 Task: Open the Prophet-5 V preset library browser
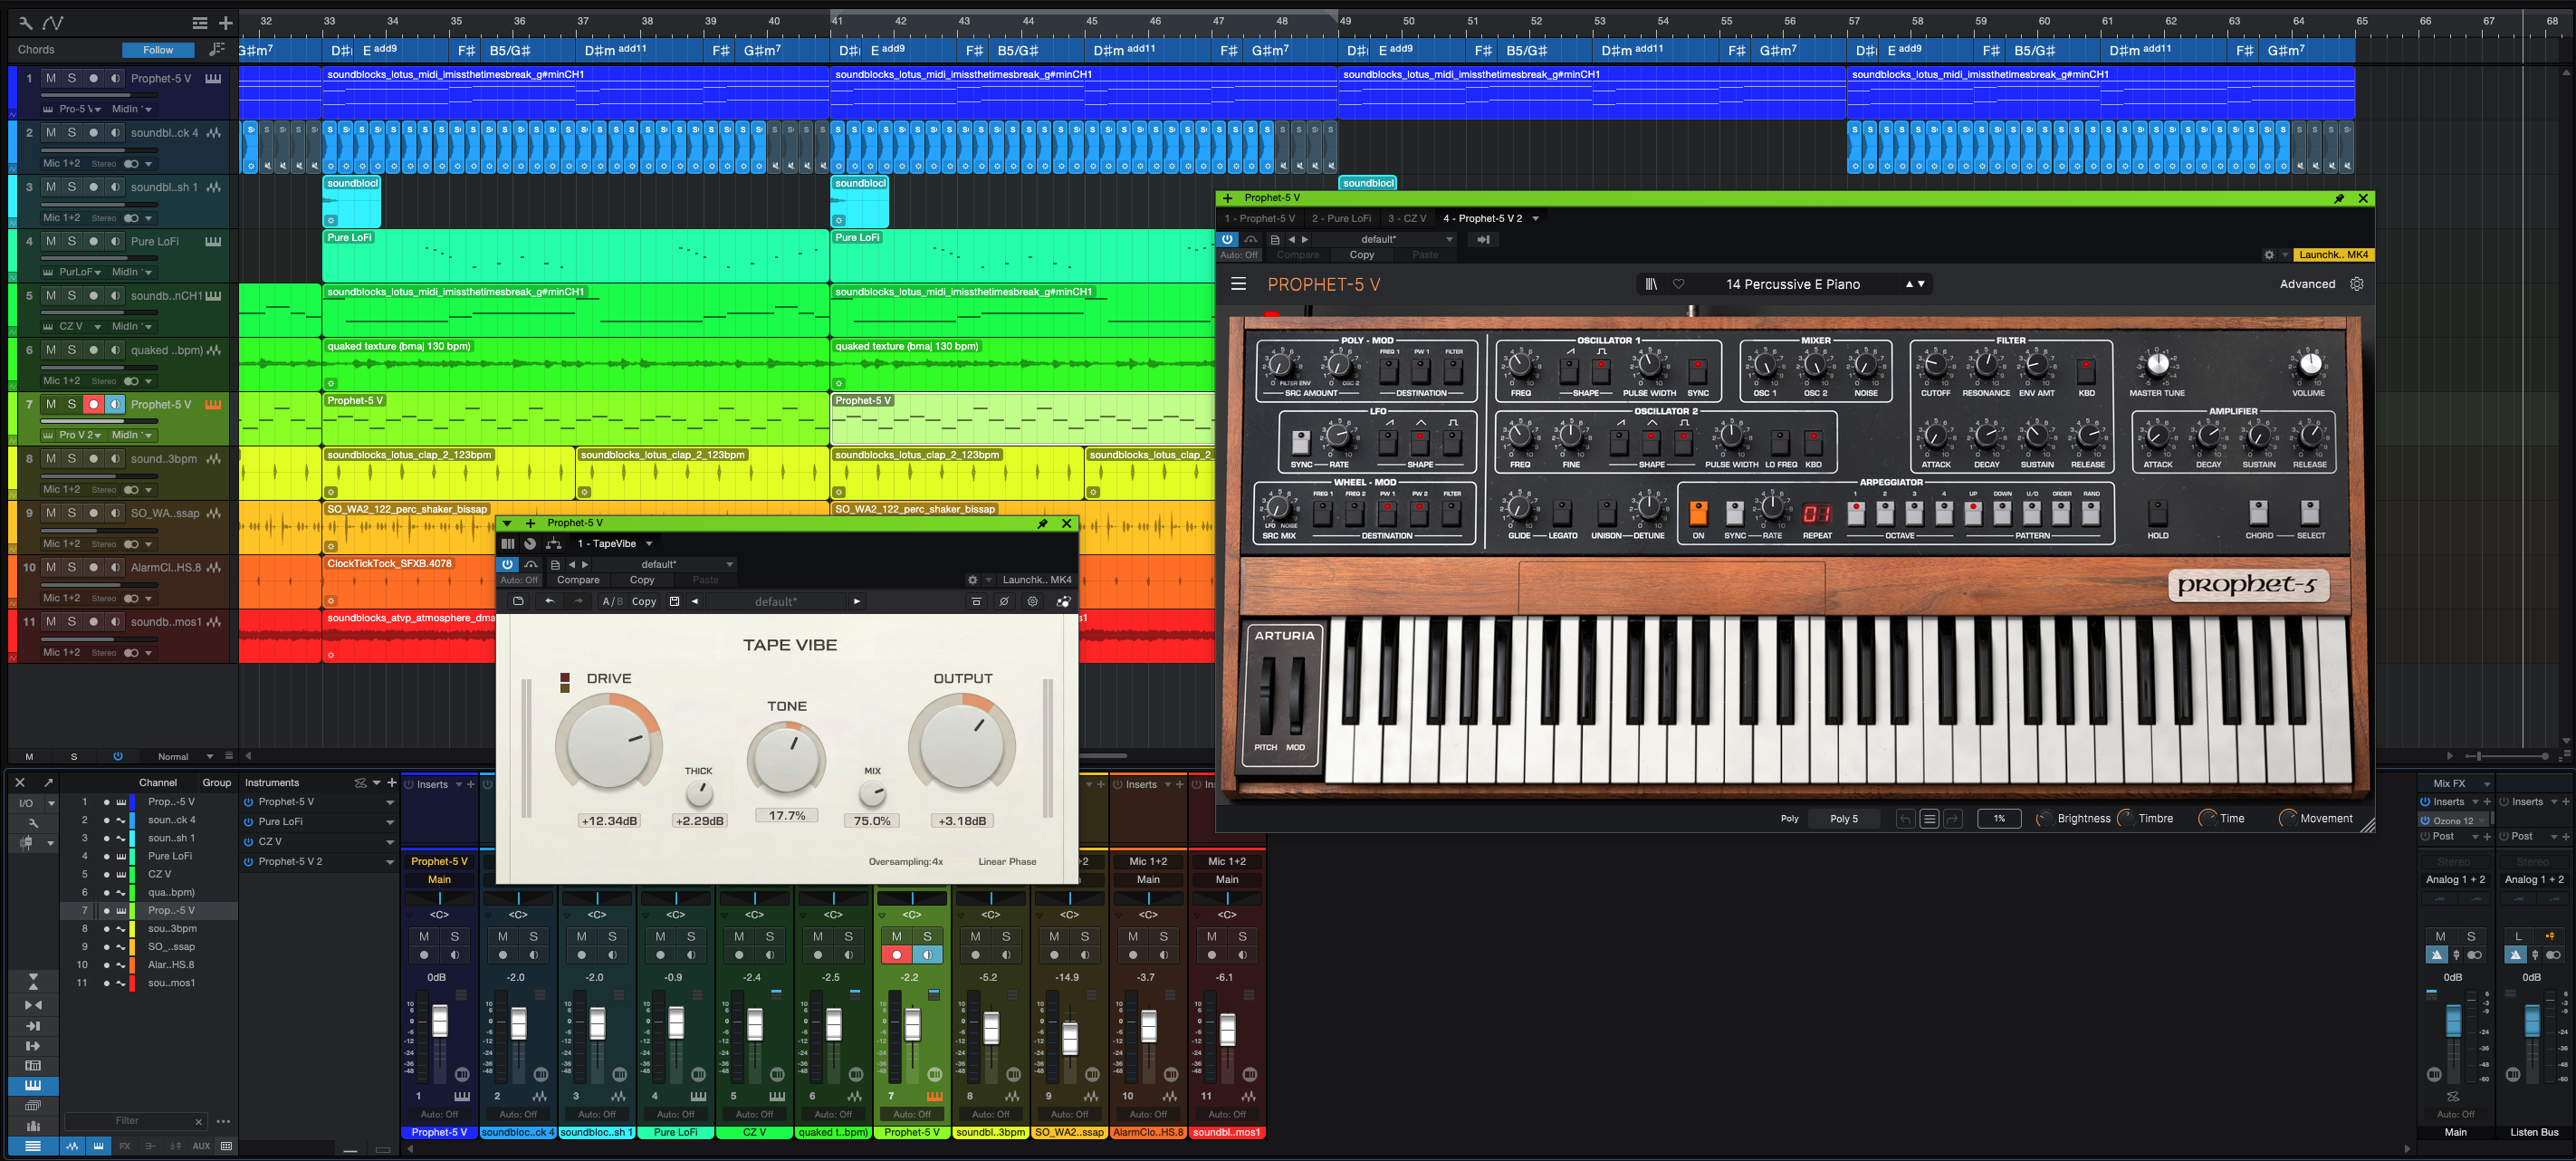coord(1651,284)
